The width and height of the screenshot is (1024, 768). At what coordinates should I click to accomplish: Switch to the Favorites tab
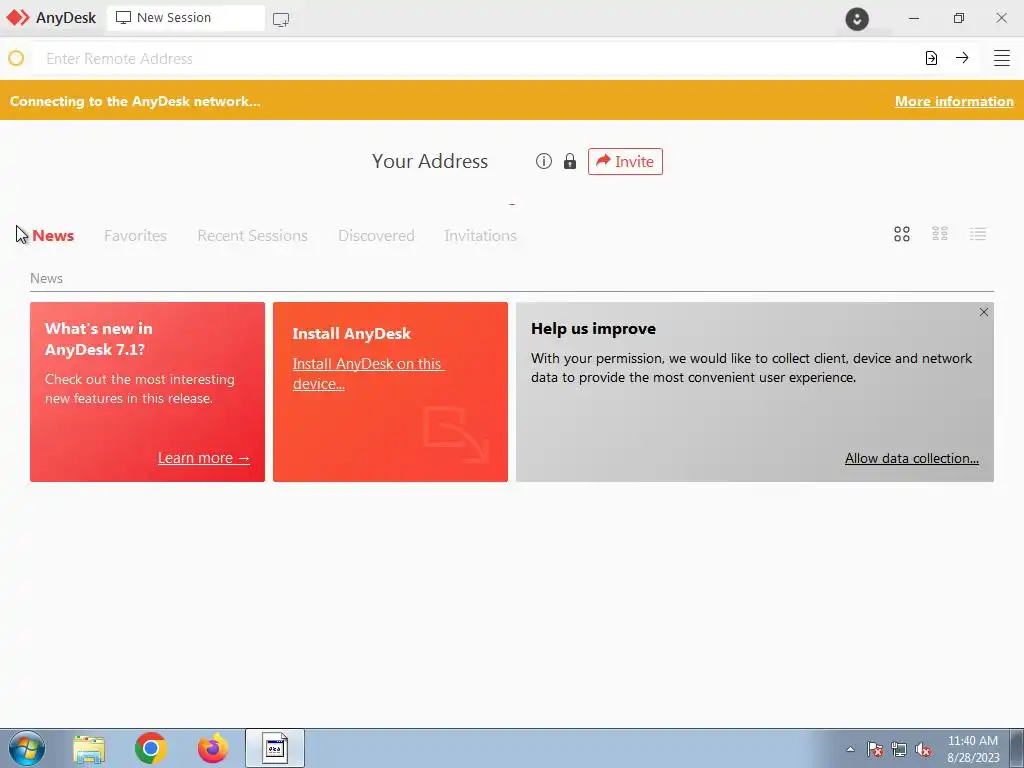click(135, 236)
